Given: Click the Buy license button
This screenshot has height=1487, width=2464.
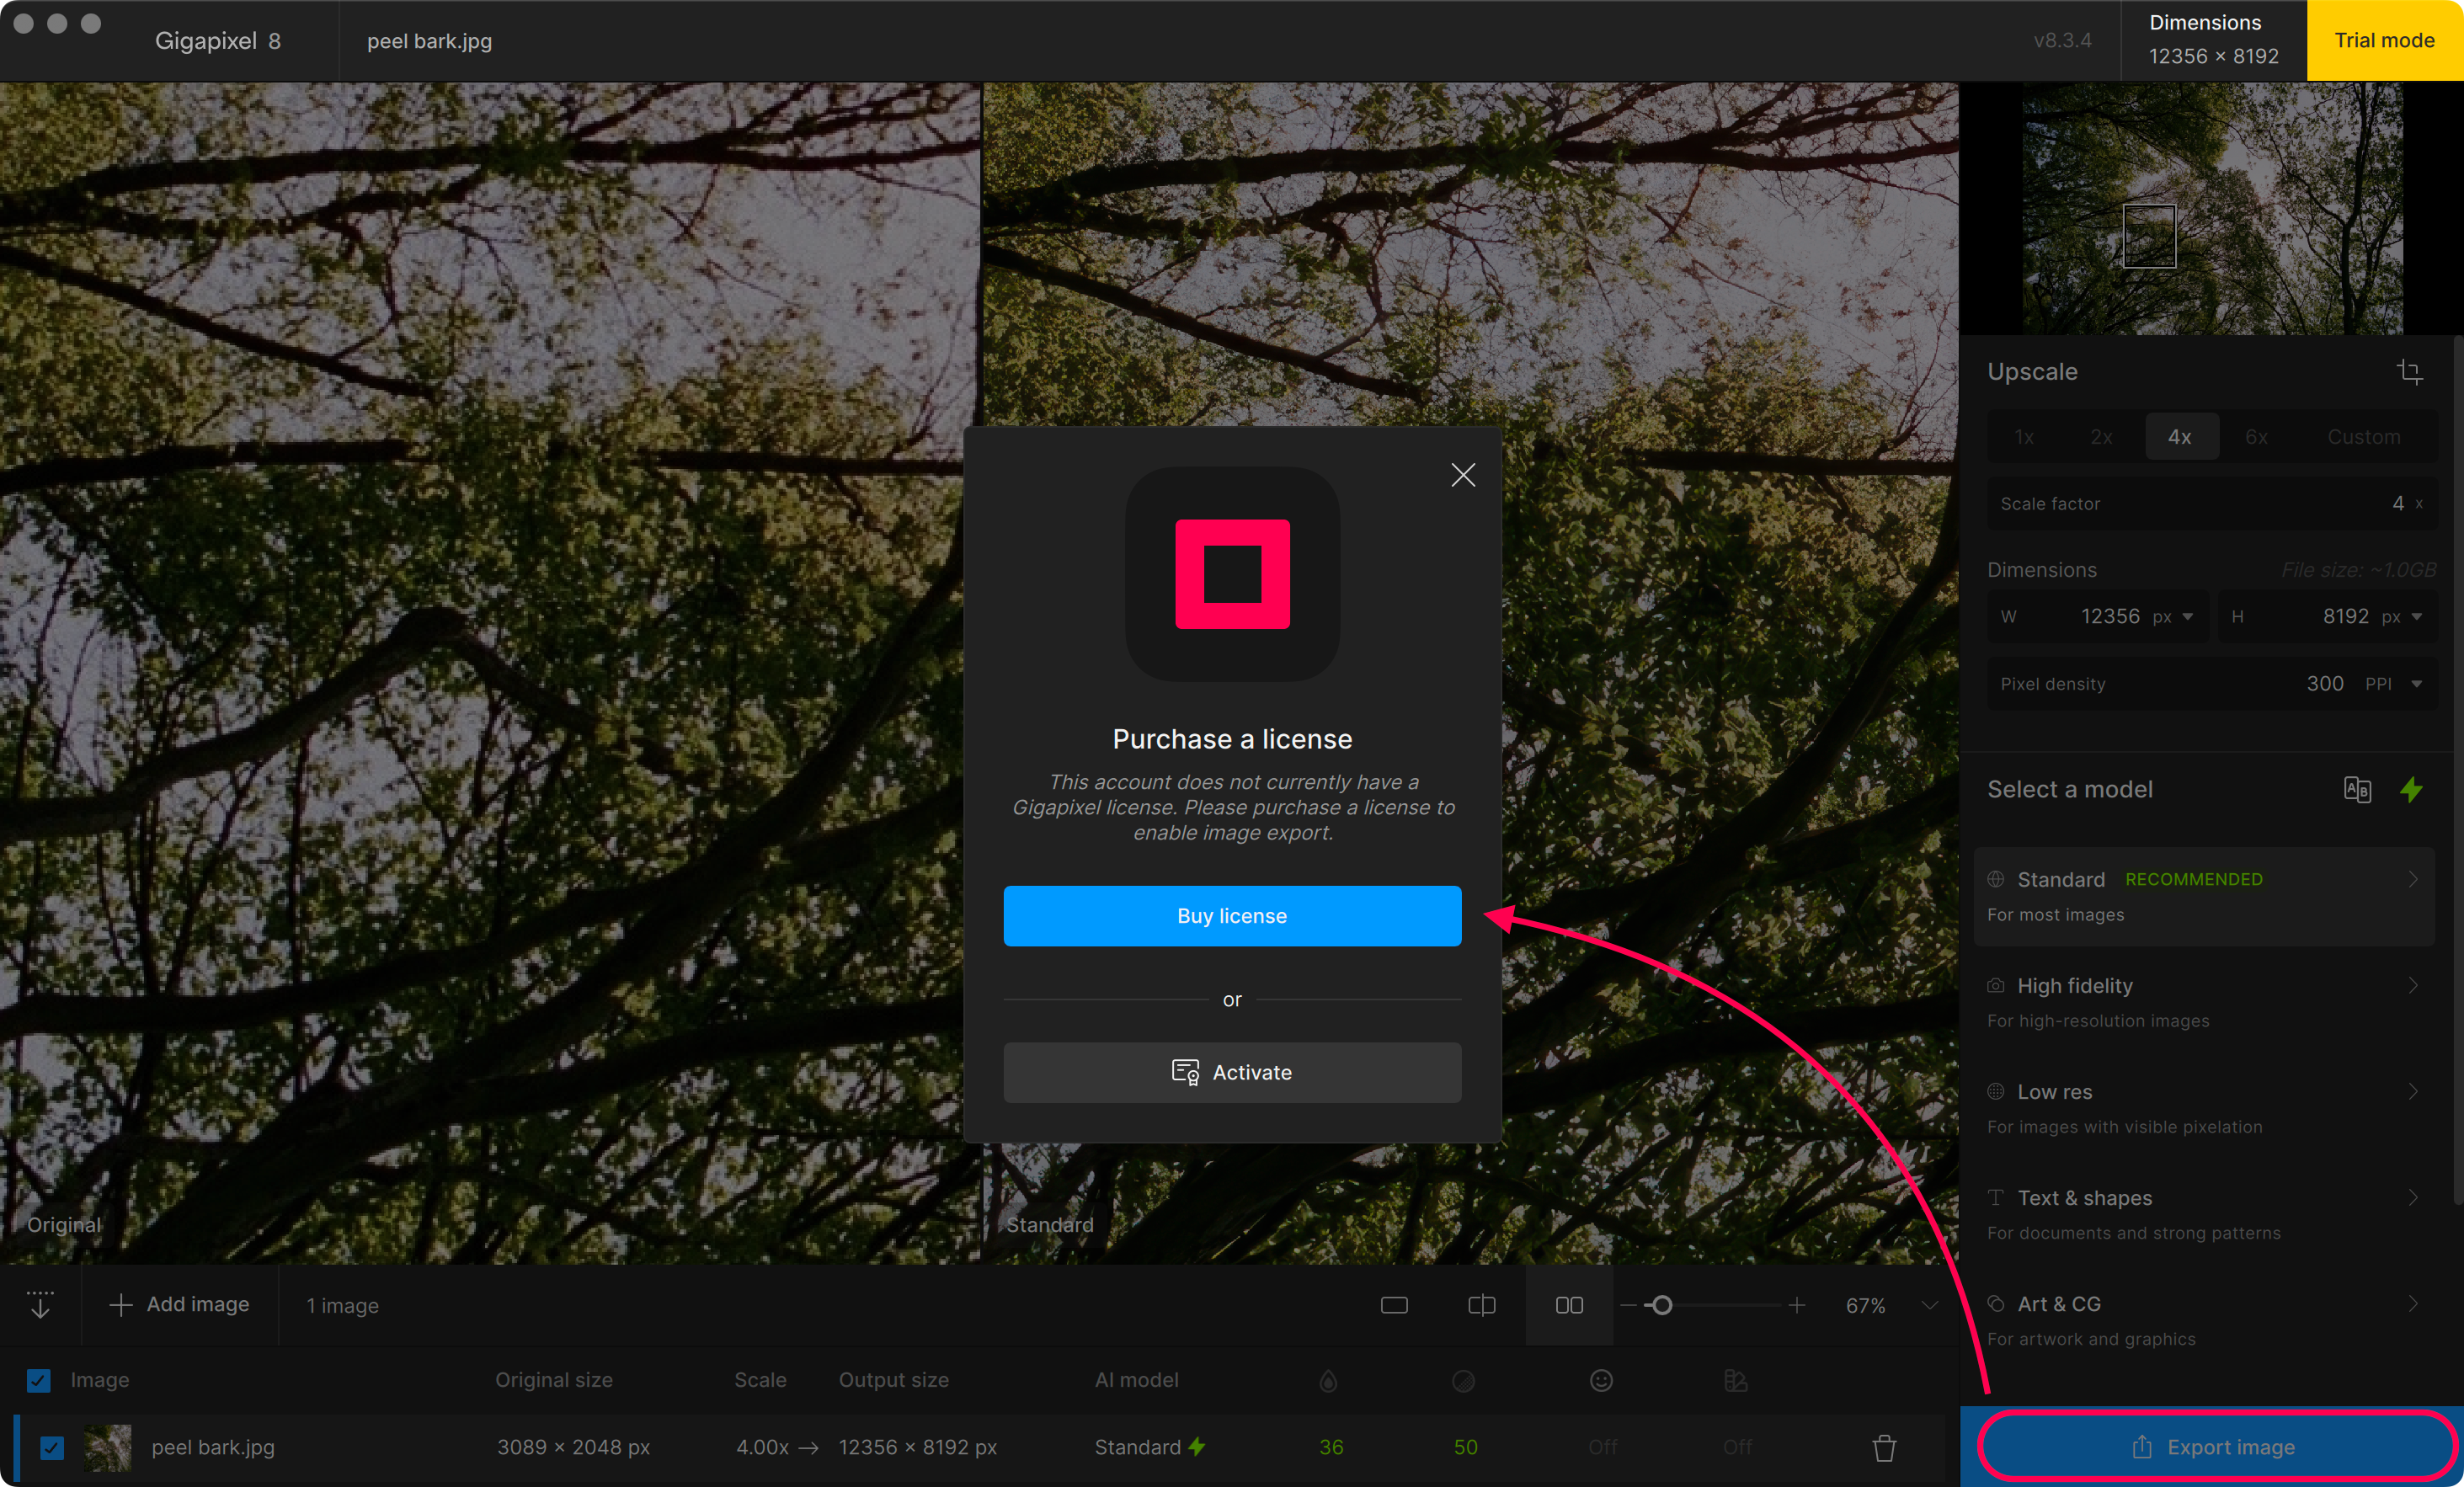Looking at the screenshot, I should click(x=1232, y=916).
